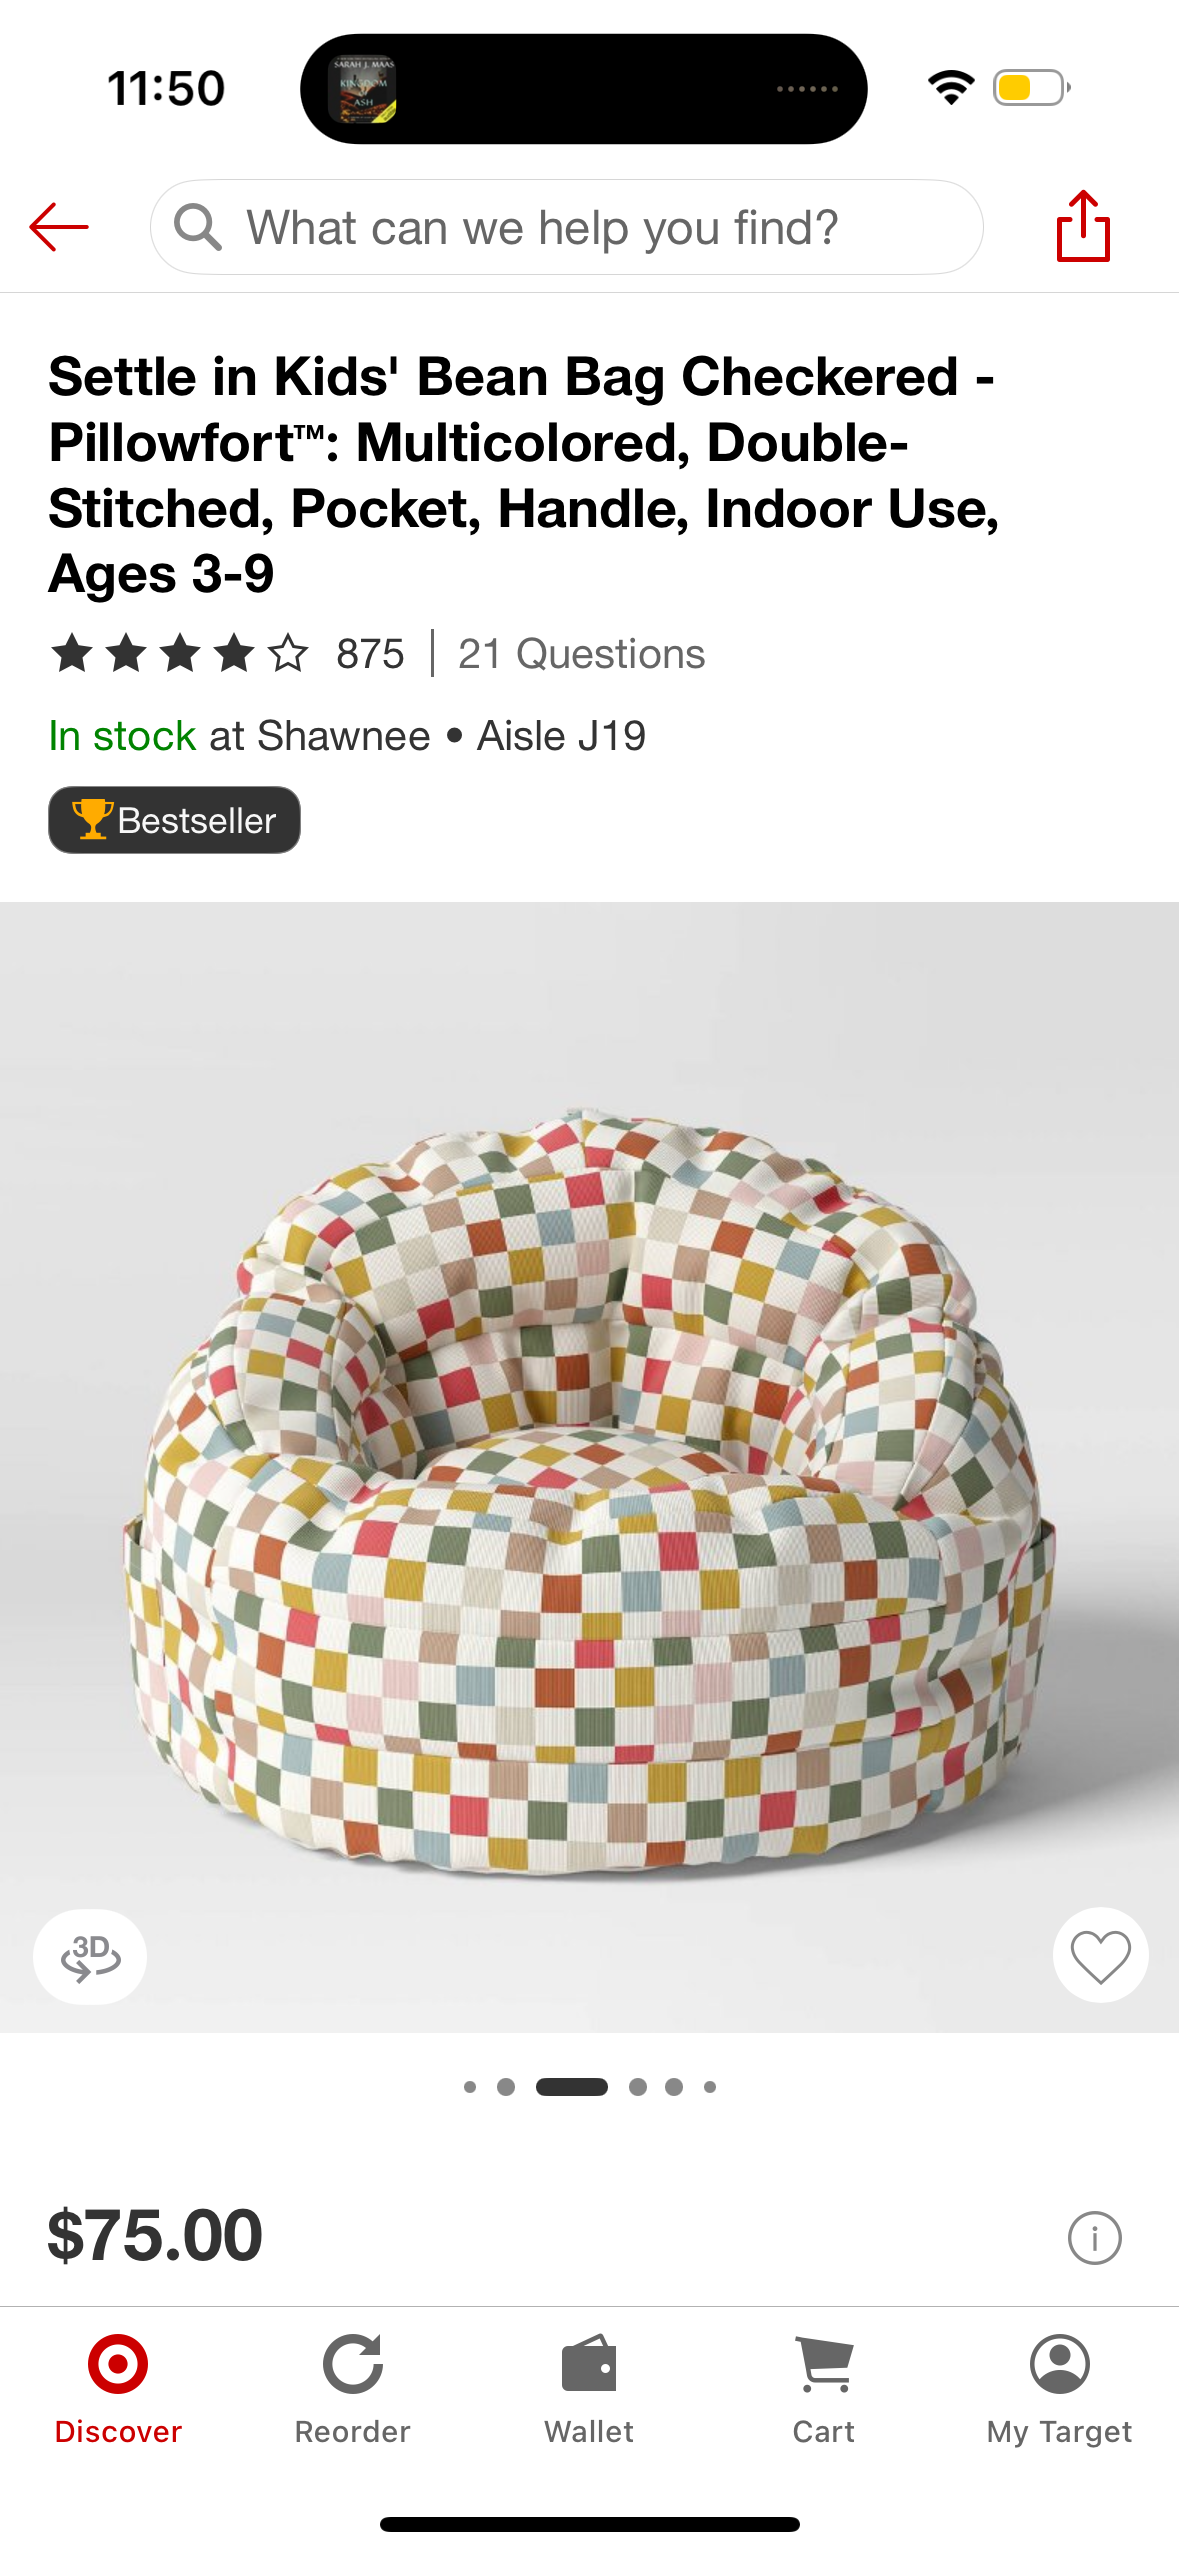Go to the Cart tab
Screen dimensions: 1179x2556
point(824,2390)
